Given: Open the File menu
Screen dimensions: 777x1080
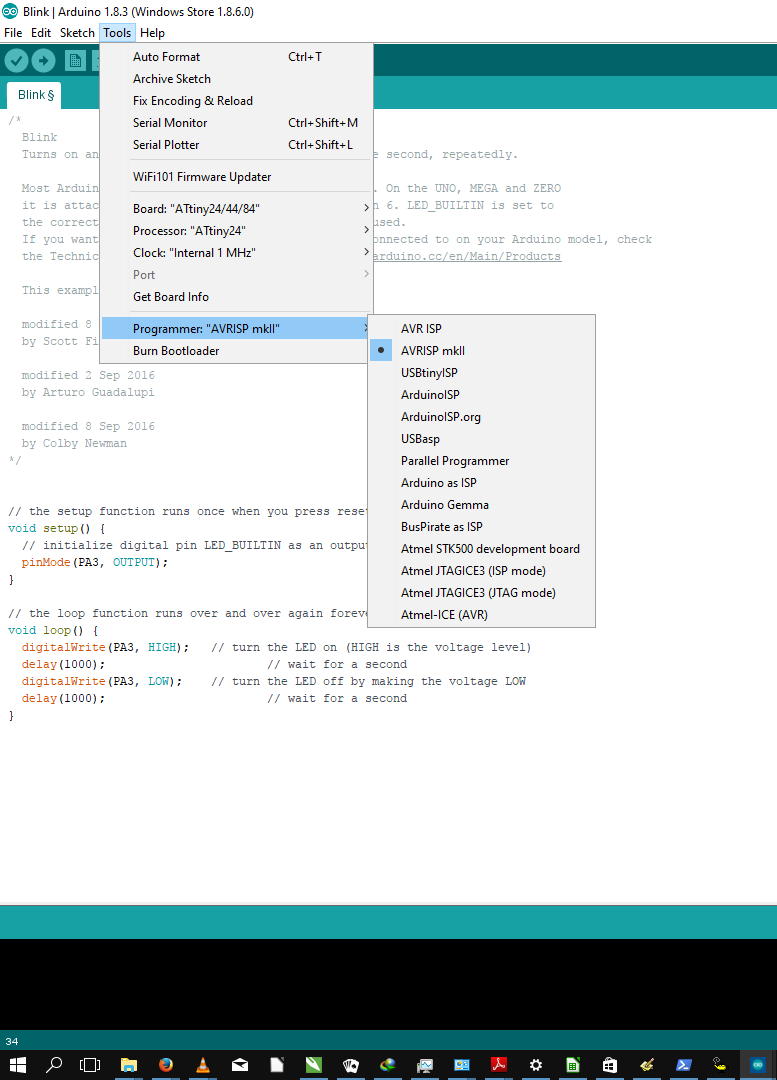Looking at the screenshot, I should pos(13,32).
